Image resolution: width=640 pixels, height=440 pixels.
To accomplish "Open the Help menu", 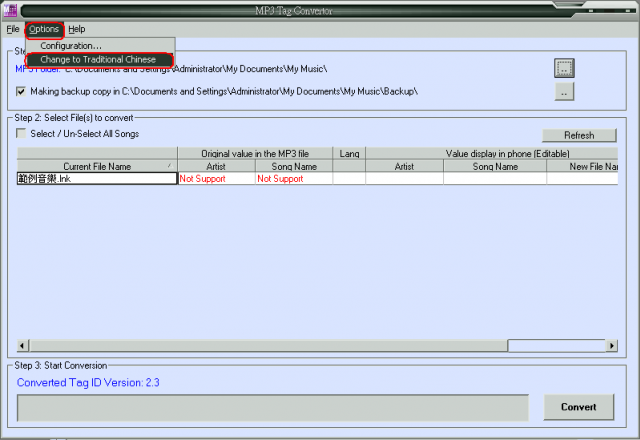I will pyautogui.click(x=77, y=29).
